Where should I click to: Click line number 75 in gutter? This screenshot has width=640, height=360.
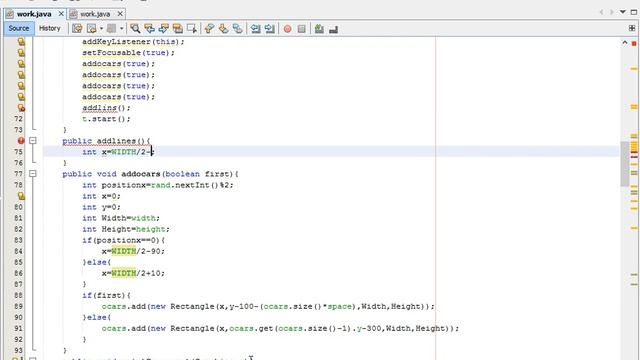18,152
